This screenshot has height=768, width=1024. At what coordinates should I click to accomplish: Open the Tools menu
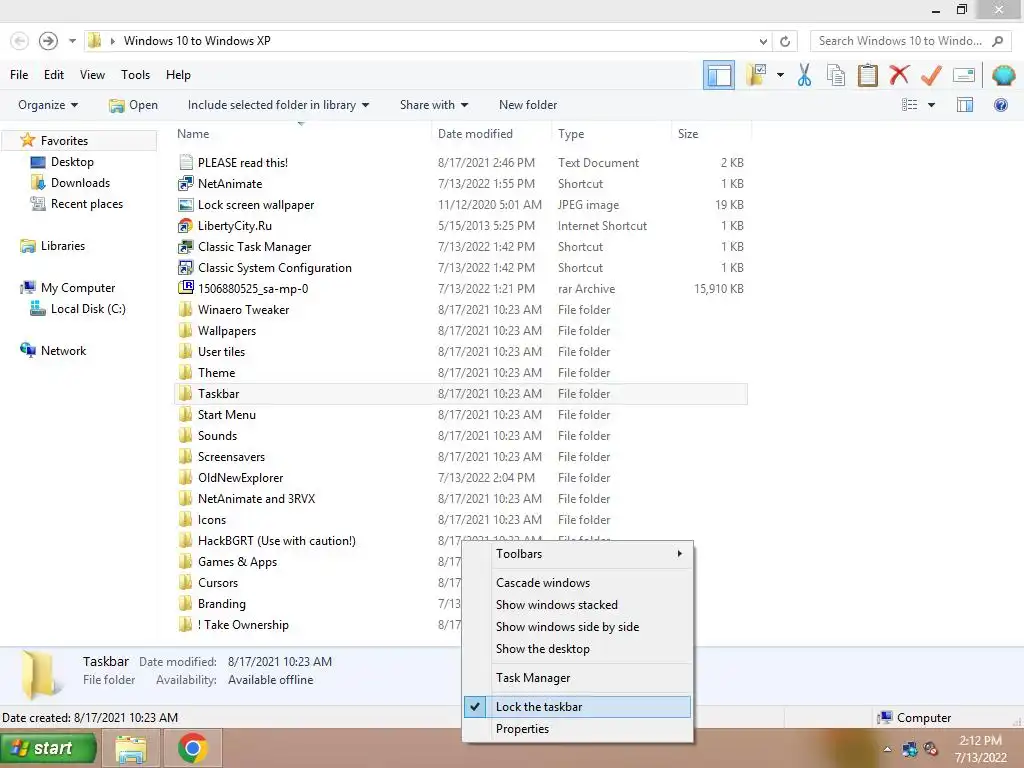coord(135,75)
